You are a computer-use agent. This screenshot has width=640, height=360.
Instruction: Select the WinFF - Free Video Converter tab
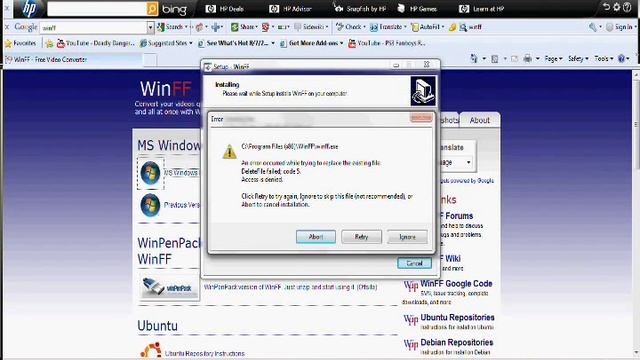pos(73,60)
